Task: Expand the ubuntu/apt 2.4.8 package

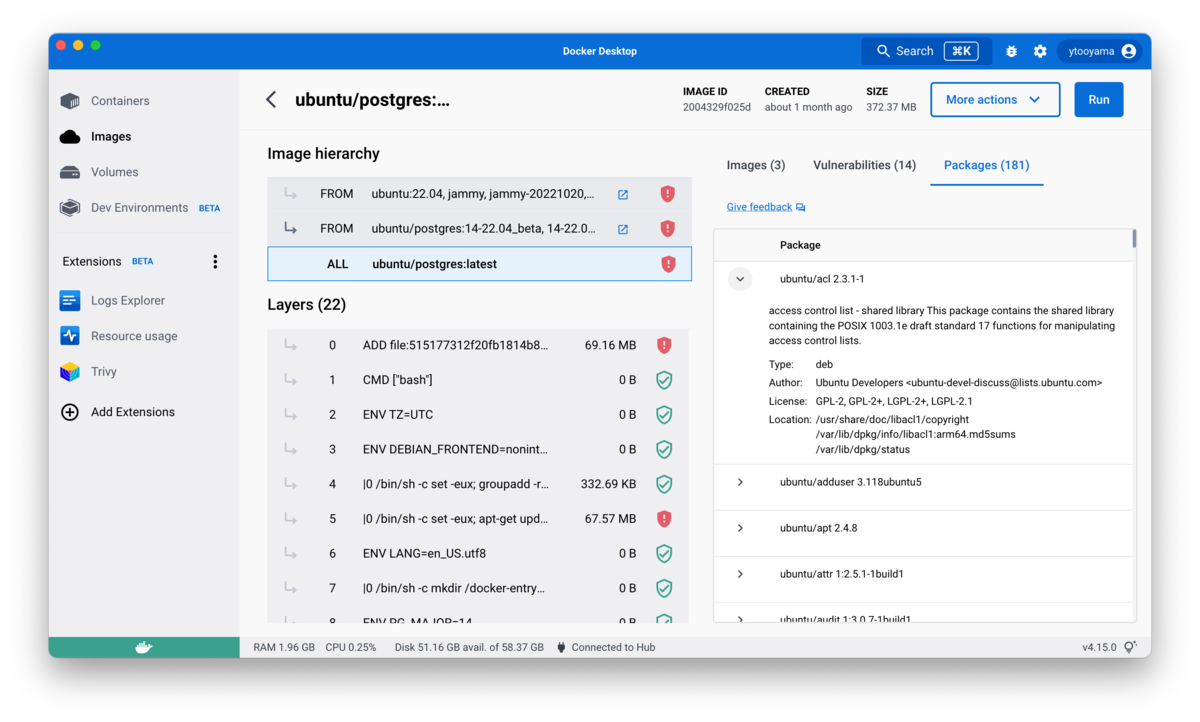Action: [740, 528]
